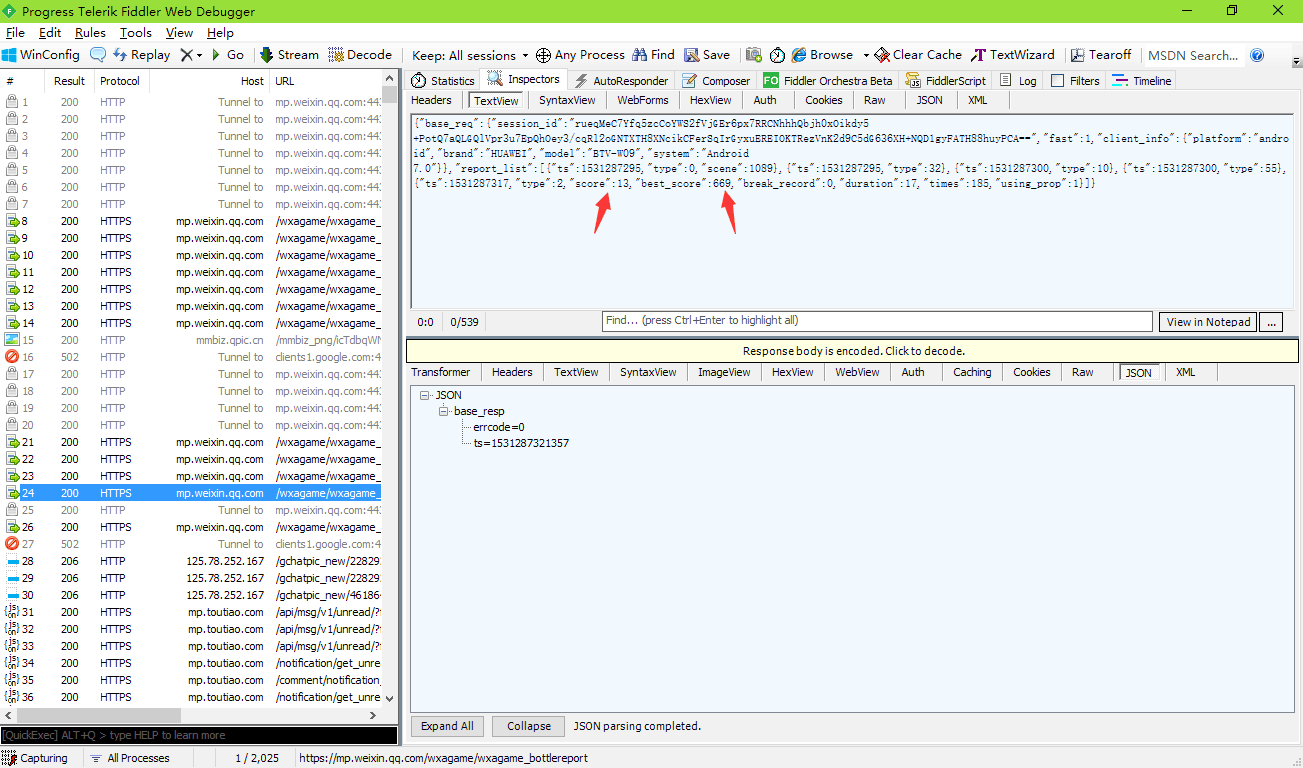Open the Rules menu
The image size is (1303, 768).
click(90, 33)
